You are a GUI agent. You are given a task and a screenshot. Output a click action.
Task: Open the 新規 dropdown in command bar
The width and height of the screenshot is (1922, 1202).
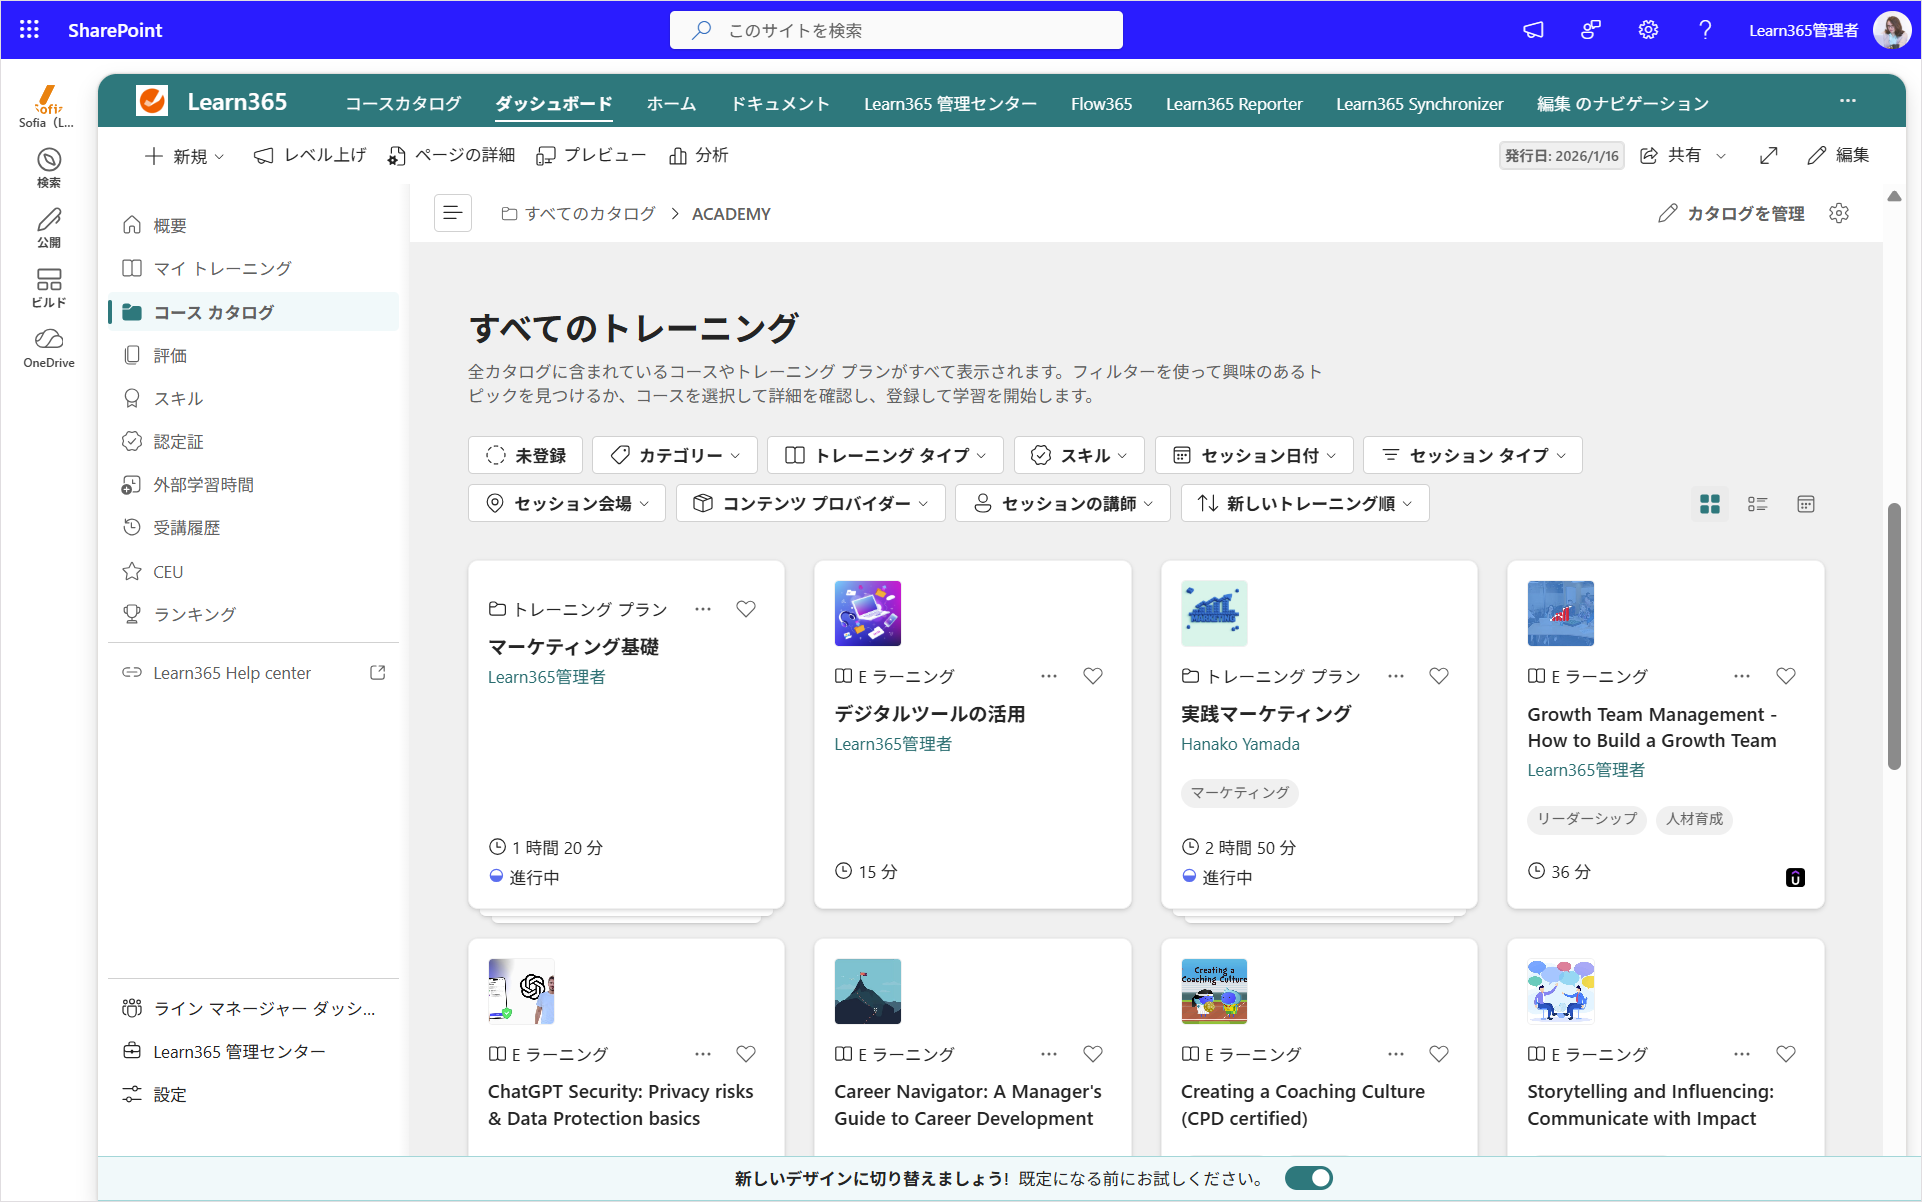185,155
